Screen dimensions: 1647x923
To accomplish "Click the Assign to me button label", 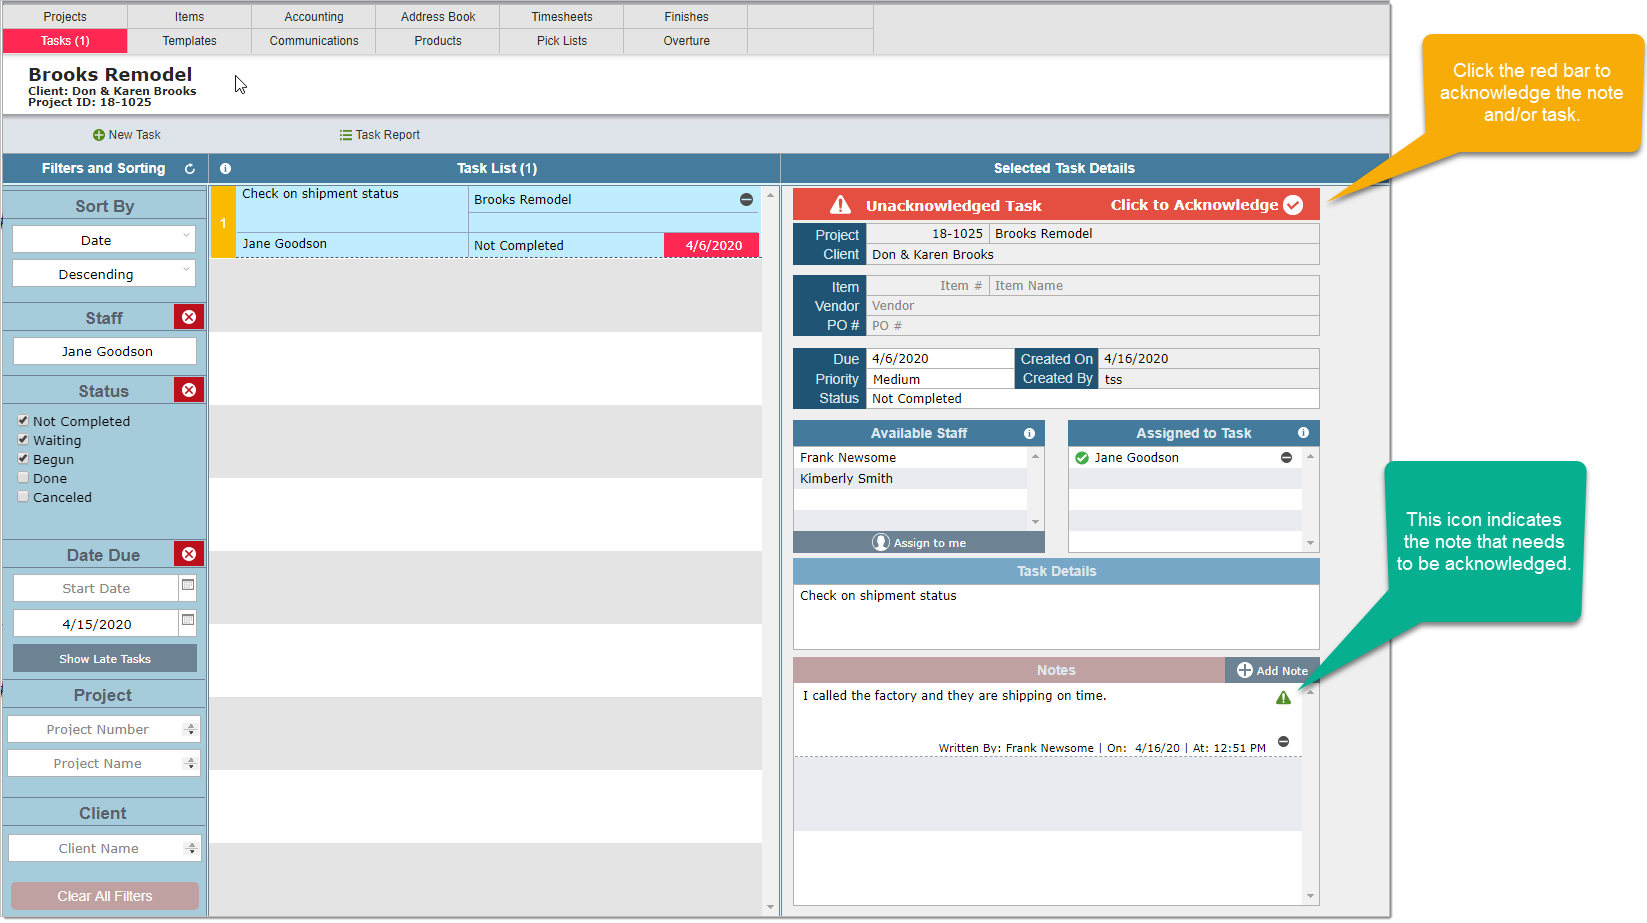I will pyautogui.click(x=929, y=543).
